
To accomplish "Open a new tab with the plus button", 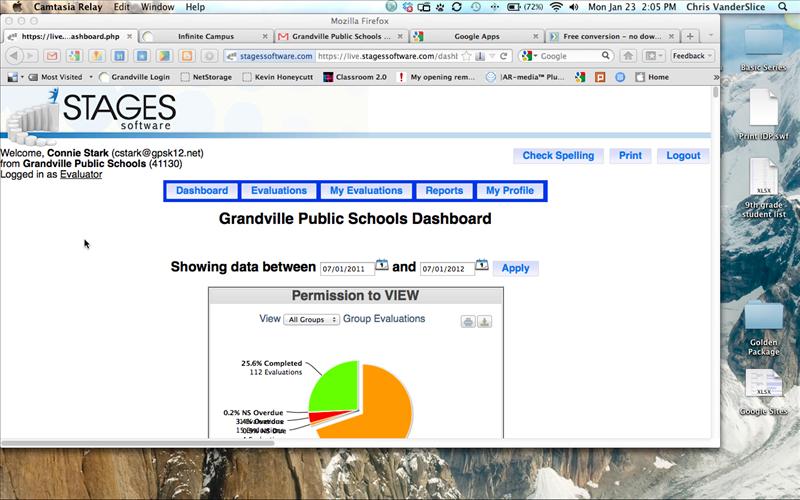I will point(690,36).
